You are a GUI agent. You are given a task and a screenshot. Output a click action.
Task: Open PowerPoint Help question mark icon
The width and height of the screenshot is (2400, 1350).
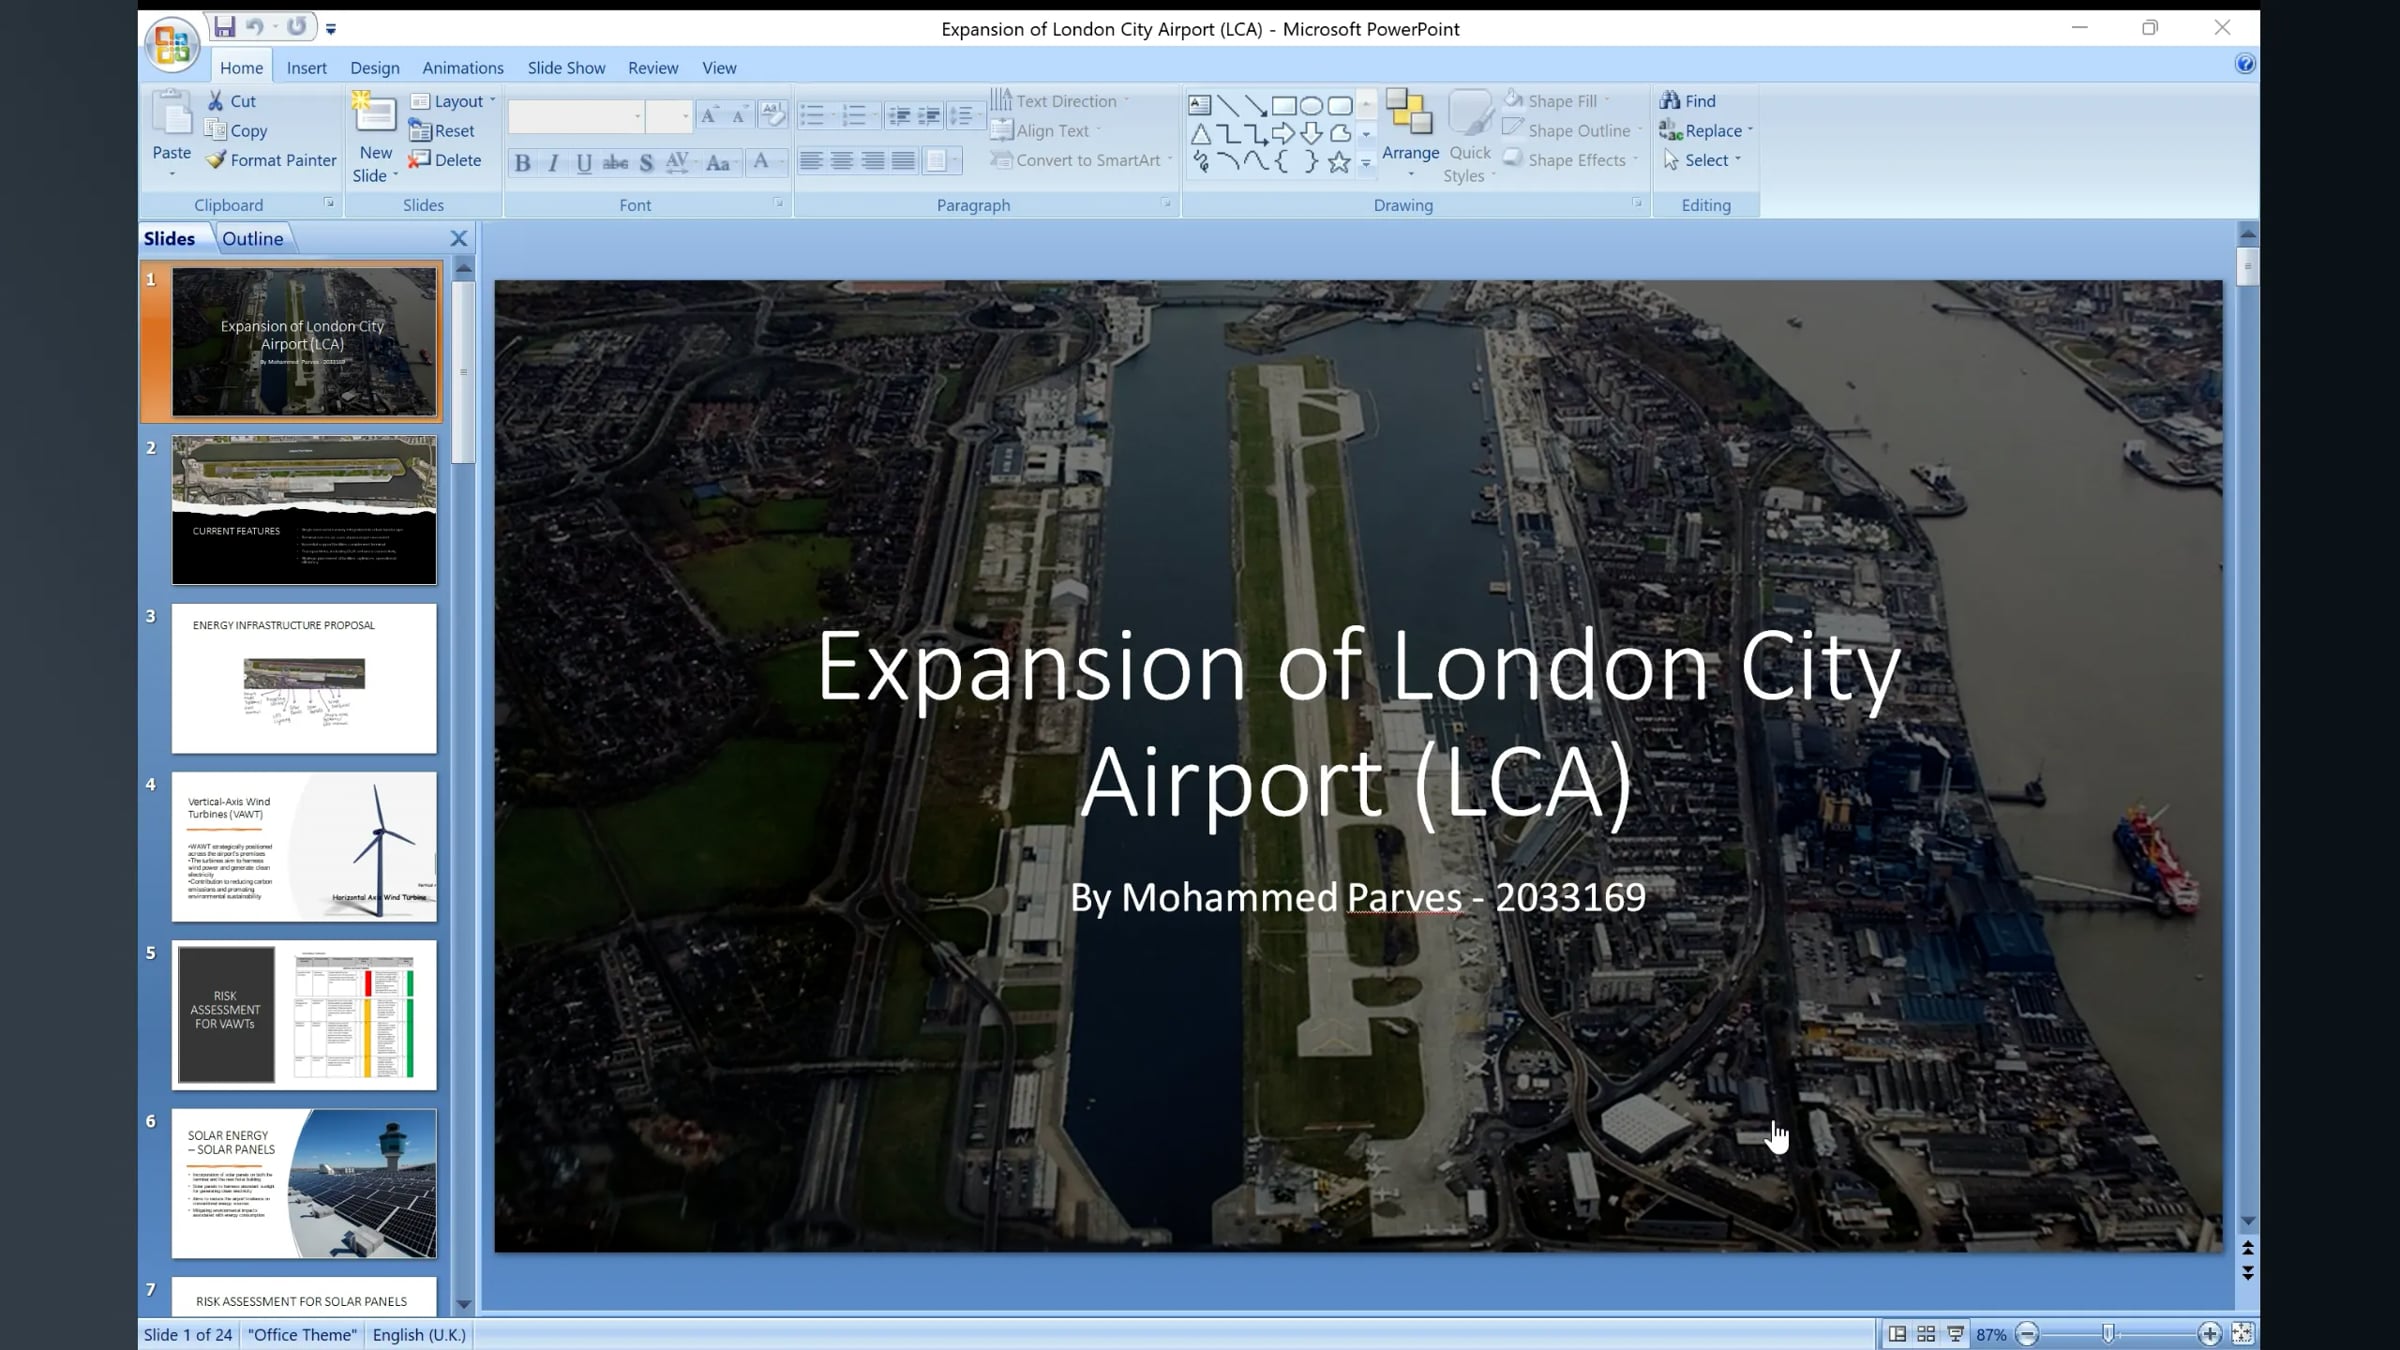(2245, 64)
